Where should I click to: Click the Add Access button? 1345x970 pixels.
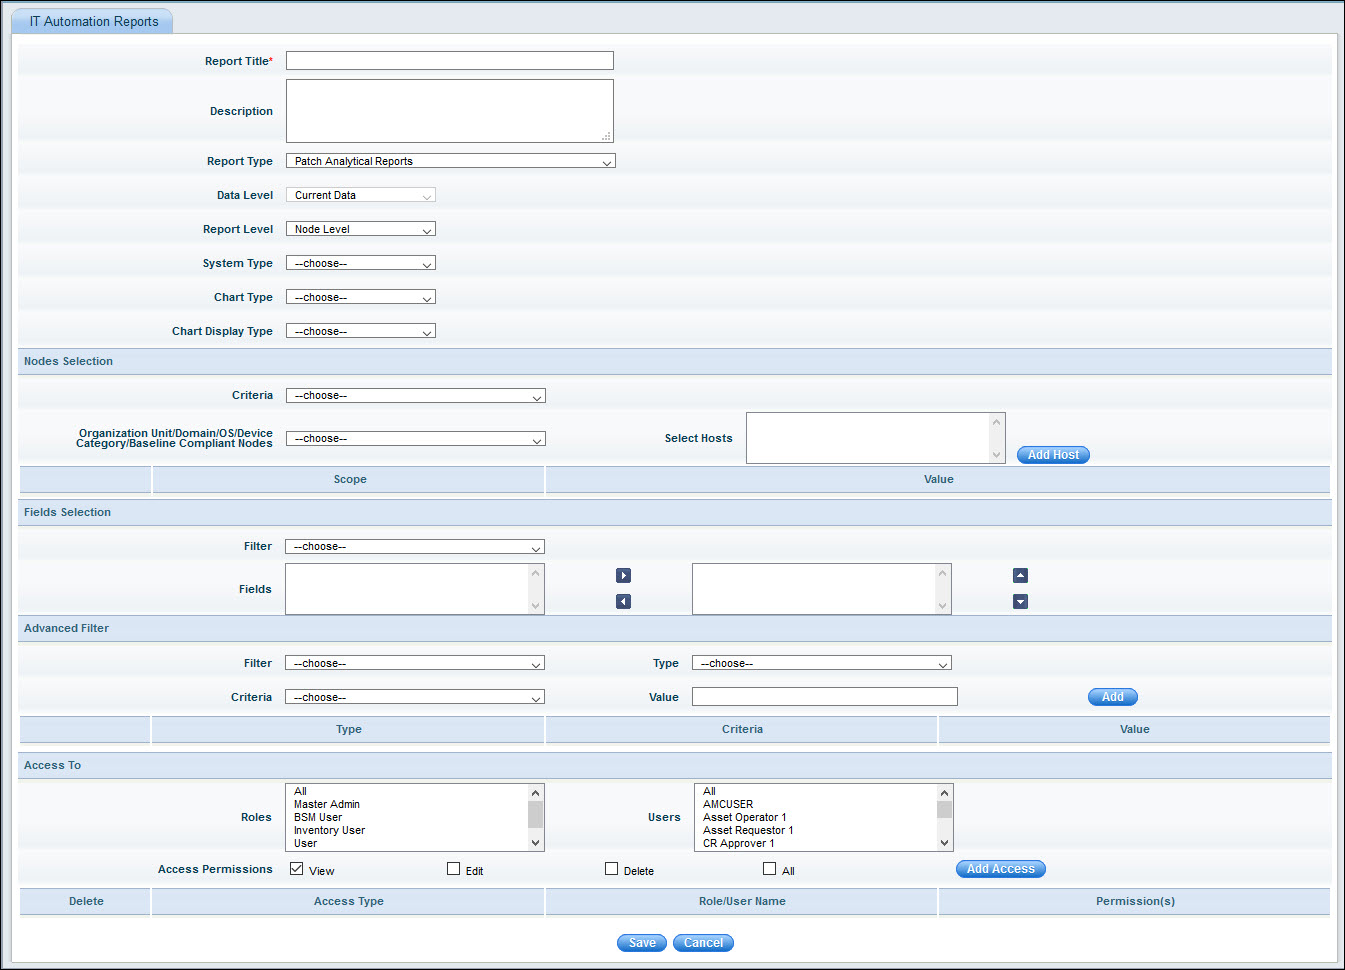(1000, 869)
